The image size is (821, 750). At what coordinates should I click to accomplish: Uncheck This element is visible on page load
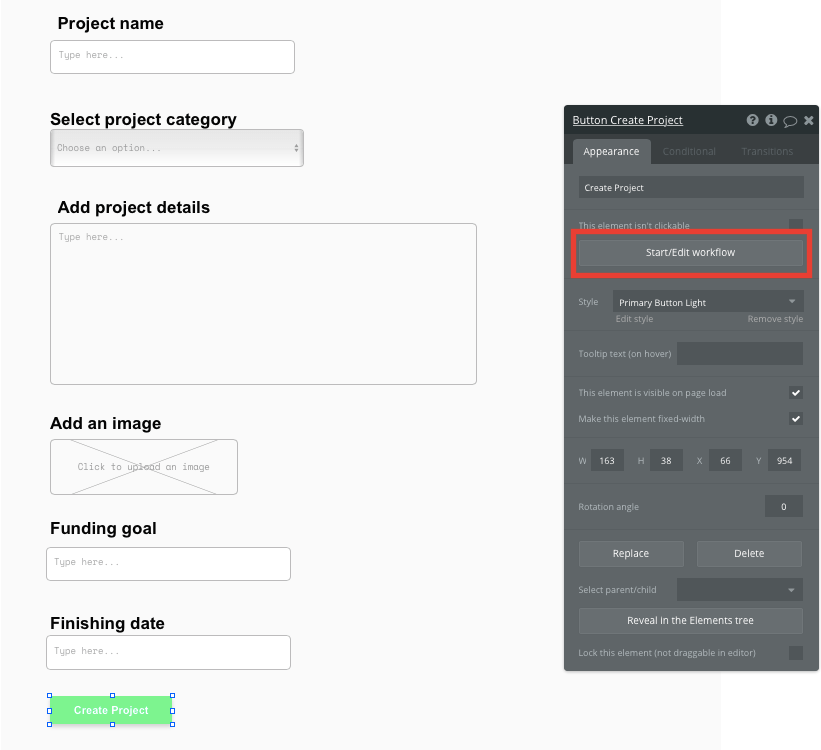click(797, 392)
